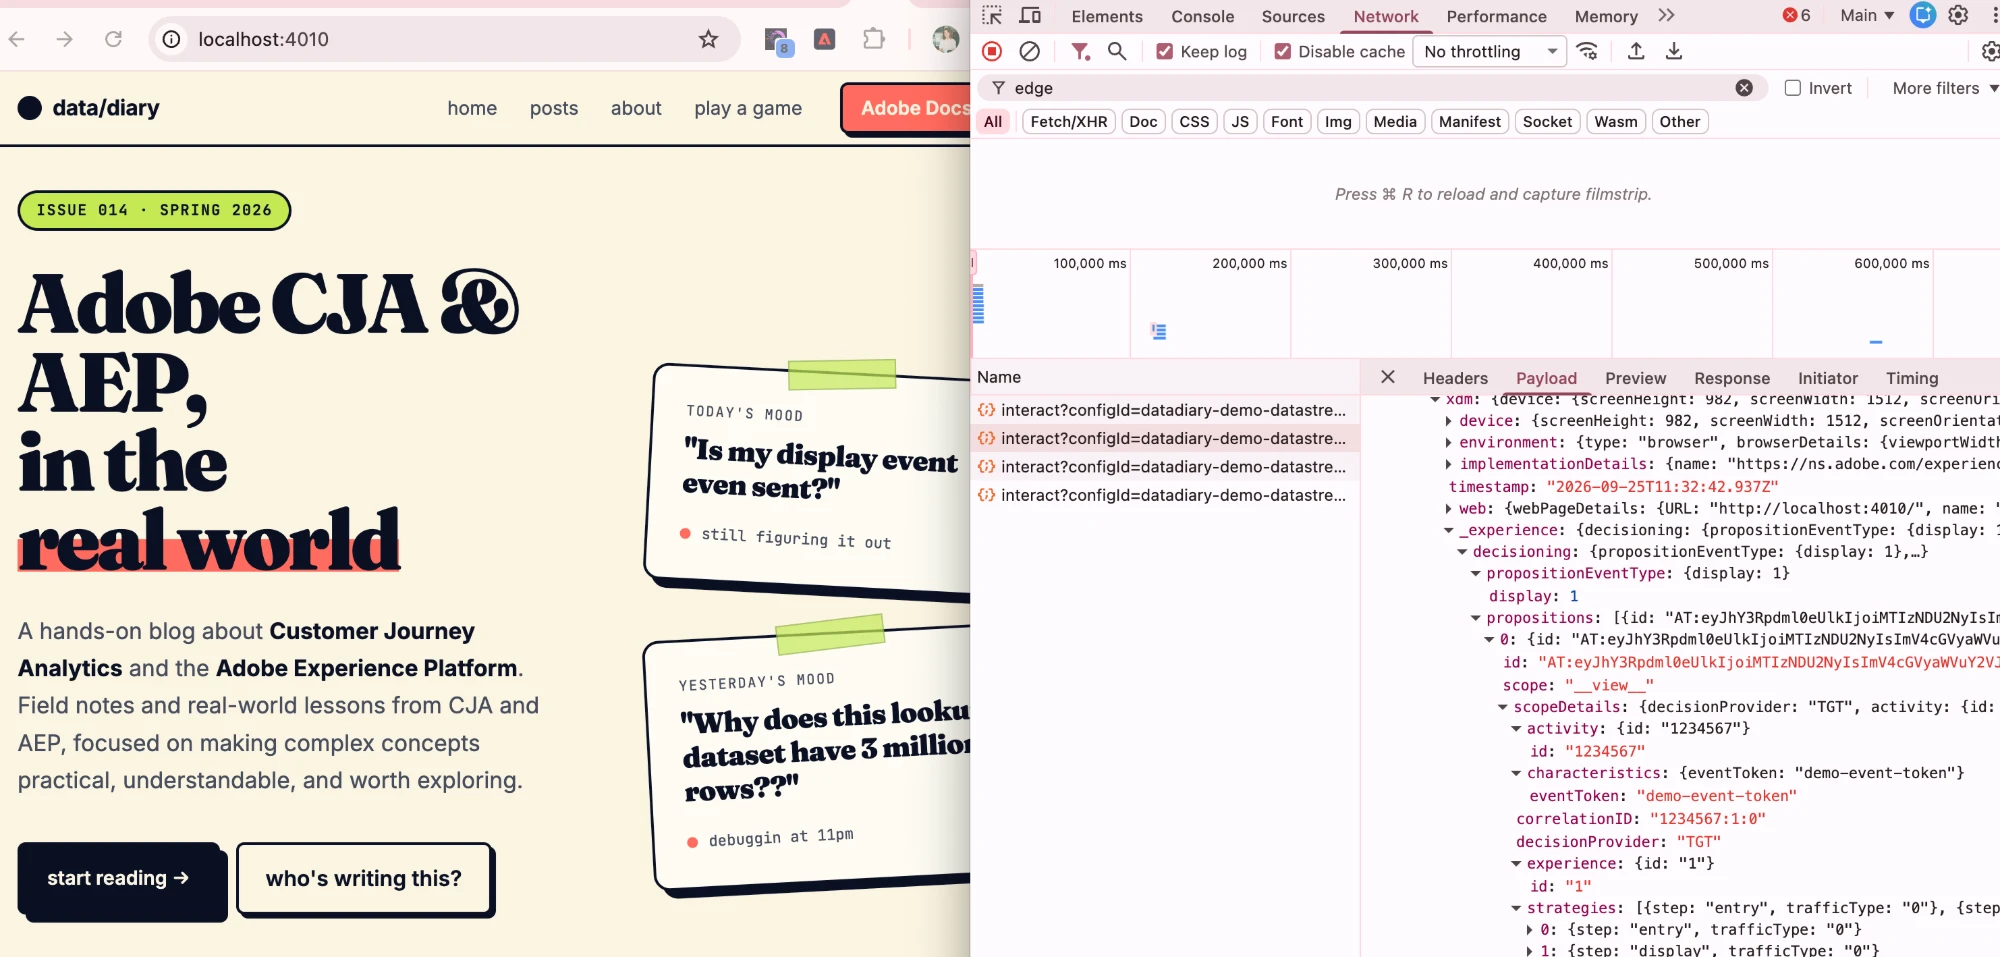Select the second interact request row
This screenshot has width=2000, height=957.
(x=1165, y=438)
